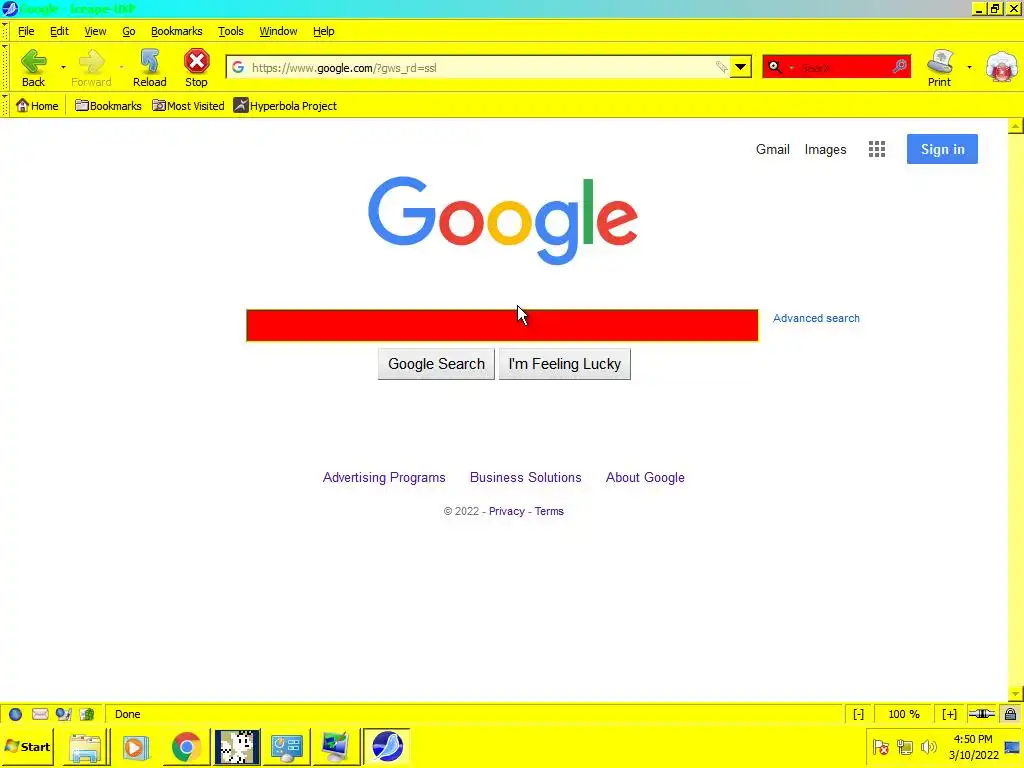Click the Forward navigation arrow
The height and width of the screenshot is (768, 1024).
[x=91, y=67]
